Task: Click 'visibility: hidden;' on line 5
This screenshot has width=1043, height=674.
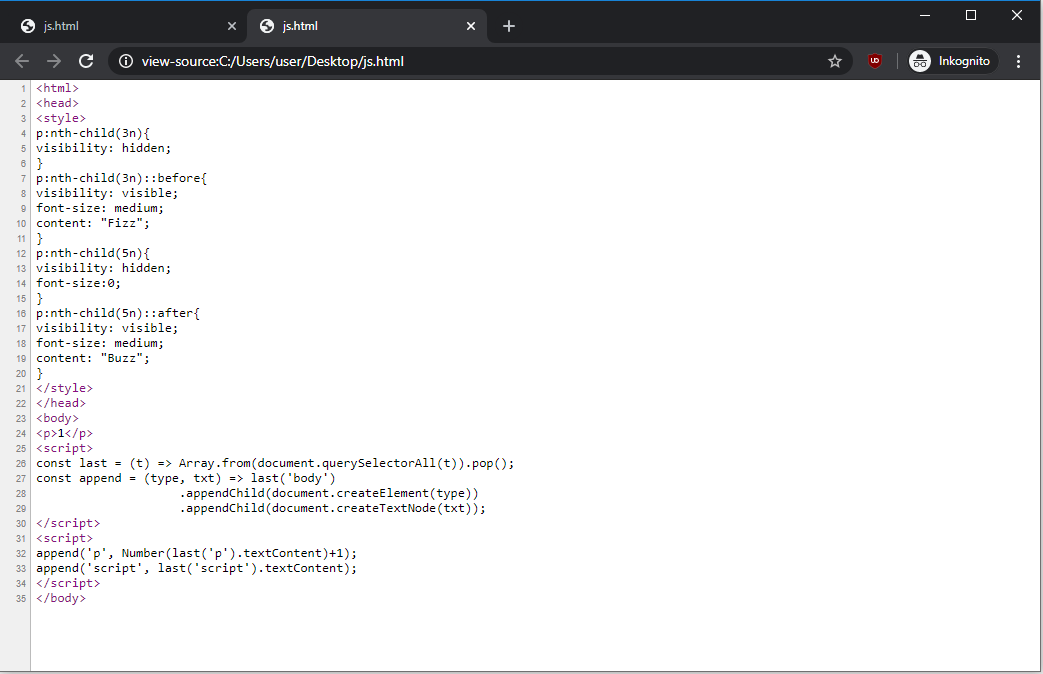Action: click(x=104, y=148)
